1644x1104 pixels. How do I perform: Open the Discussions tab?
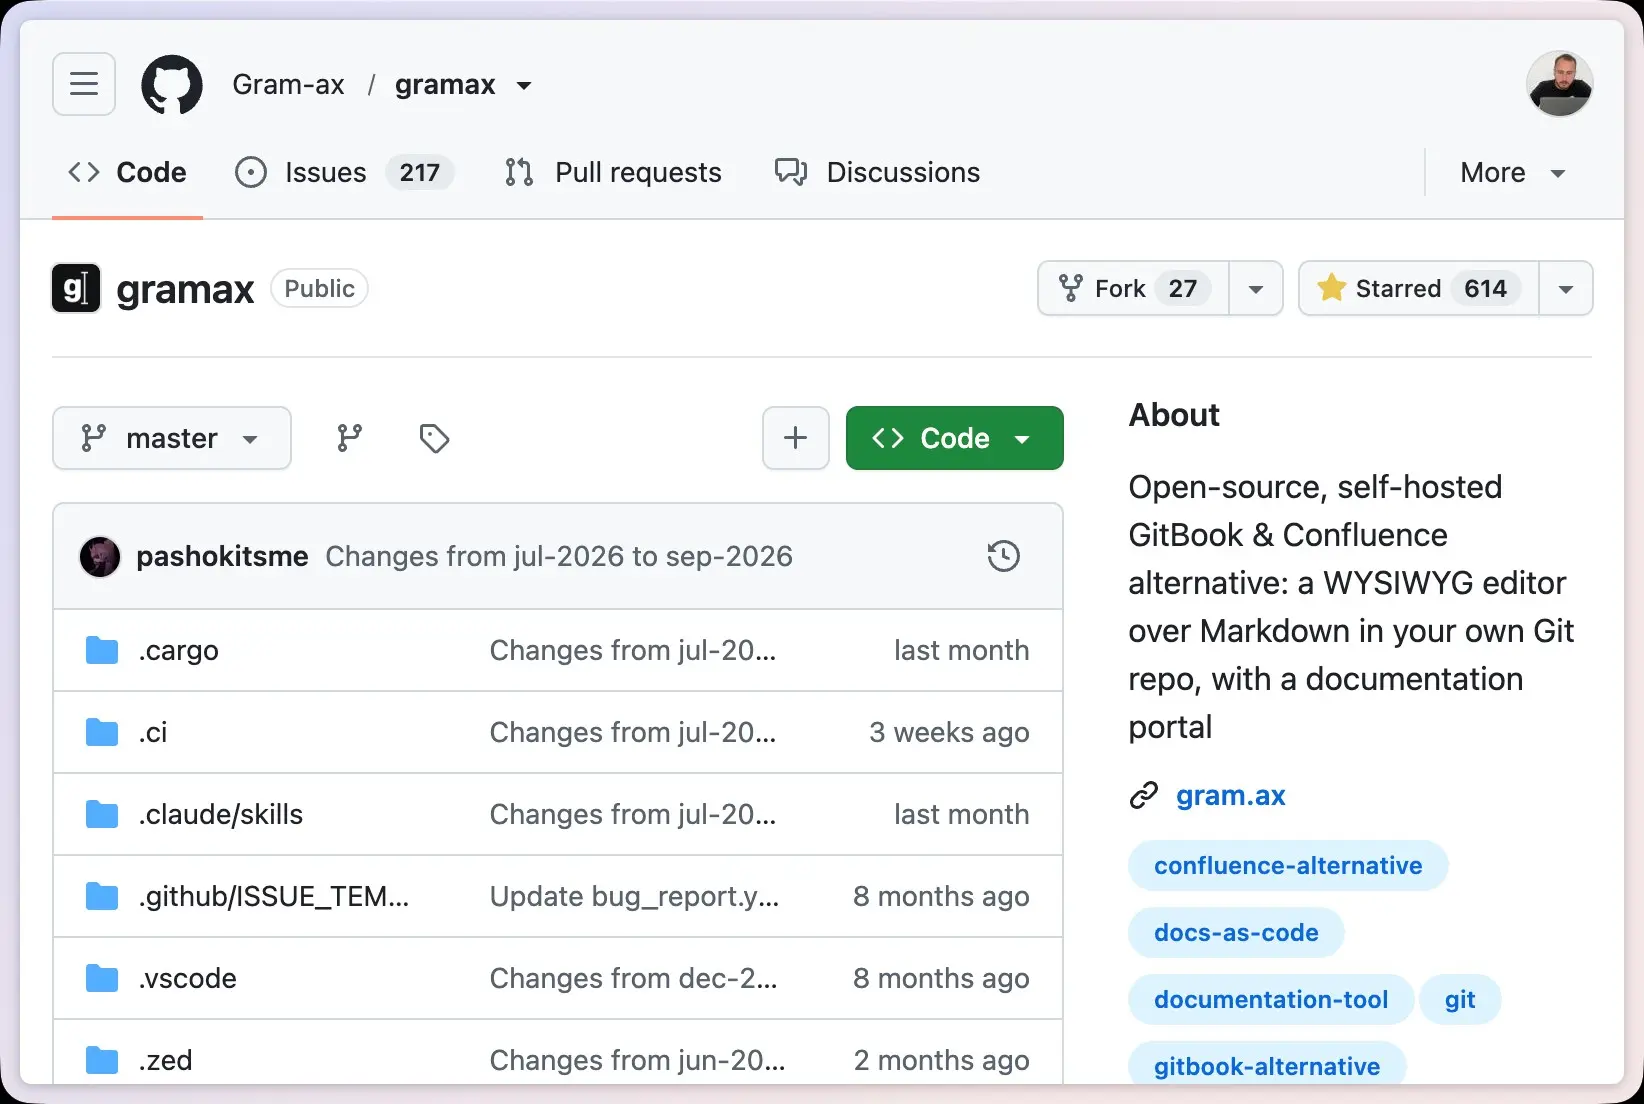(x=877, y=172)
